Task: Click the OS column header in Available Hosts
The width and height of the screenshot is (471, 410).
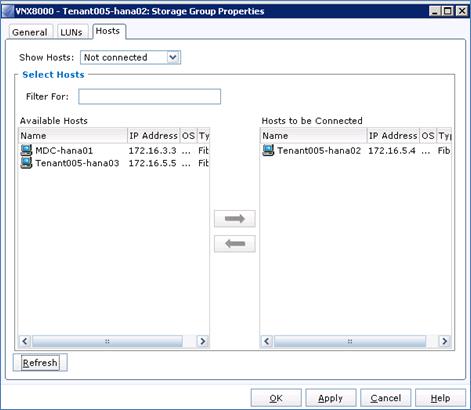Action: pos(188,136)
